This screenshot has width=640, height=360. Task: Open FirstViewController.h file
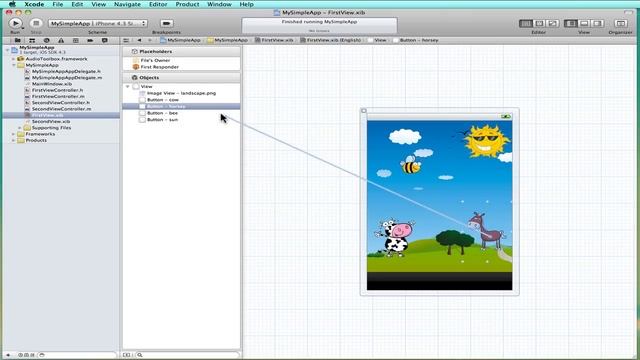coord(58,90)
